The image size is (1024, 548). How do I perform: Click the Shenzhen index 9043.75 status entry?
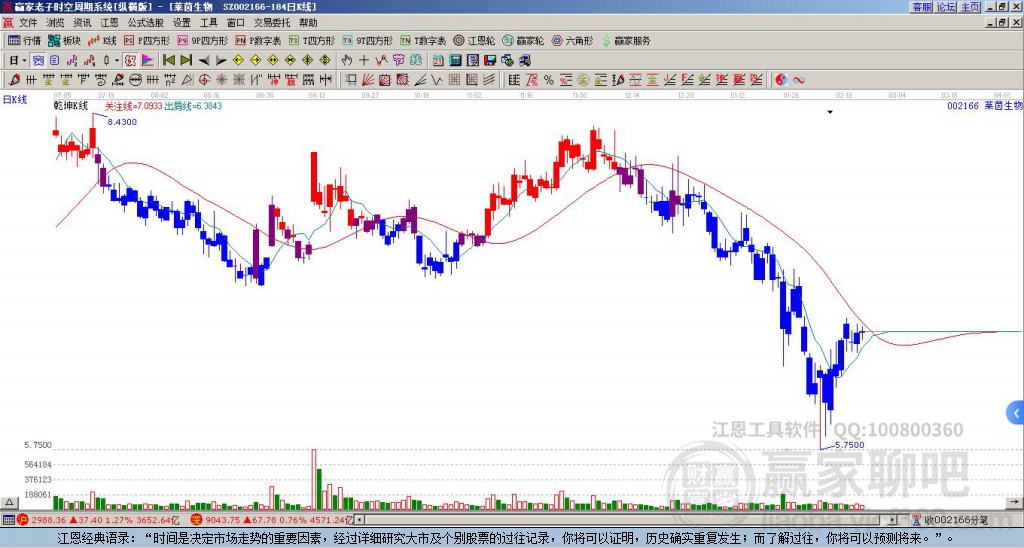coord(272,520)
